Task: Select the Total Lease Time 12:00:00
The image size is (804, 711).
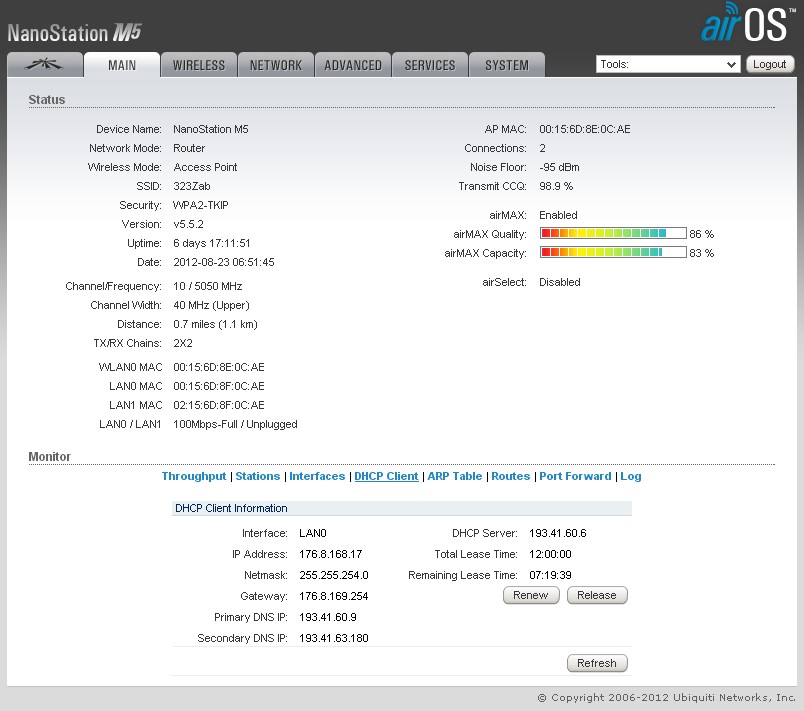Action: (x=550, y=554)
